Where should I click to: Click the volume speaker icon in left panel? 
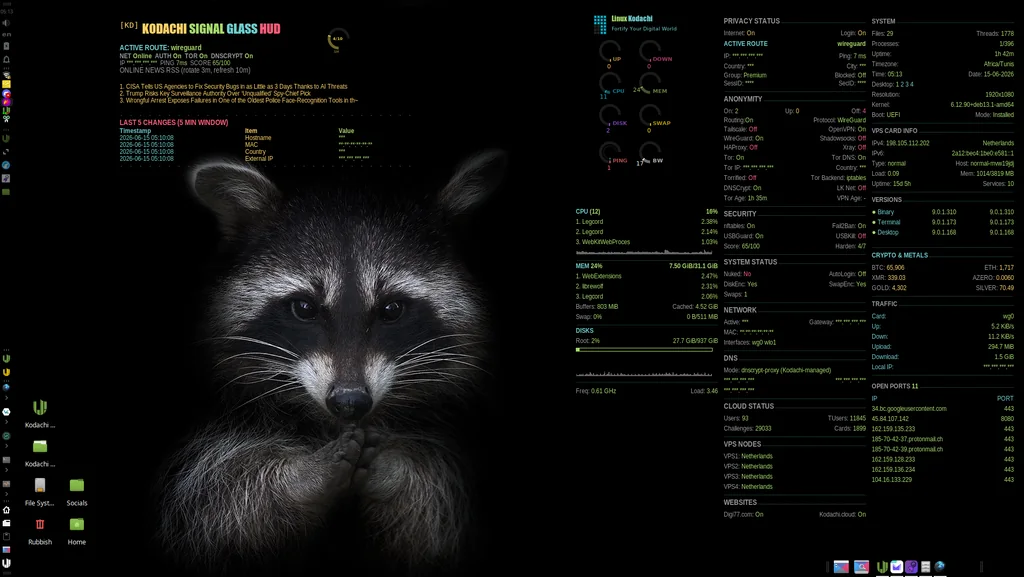tap(6, 22)
